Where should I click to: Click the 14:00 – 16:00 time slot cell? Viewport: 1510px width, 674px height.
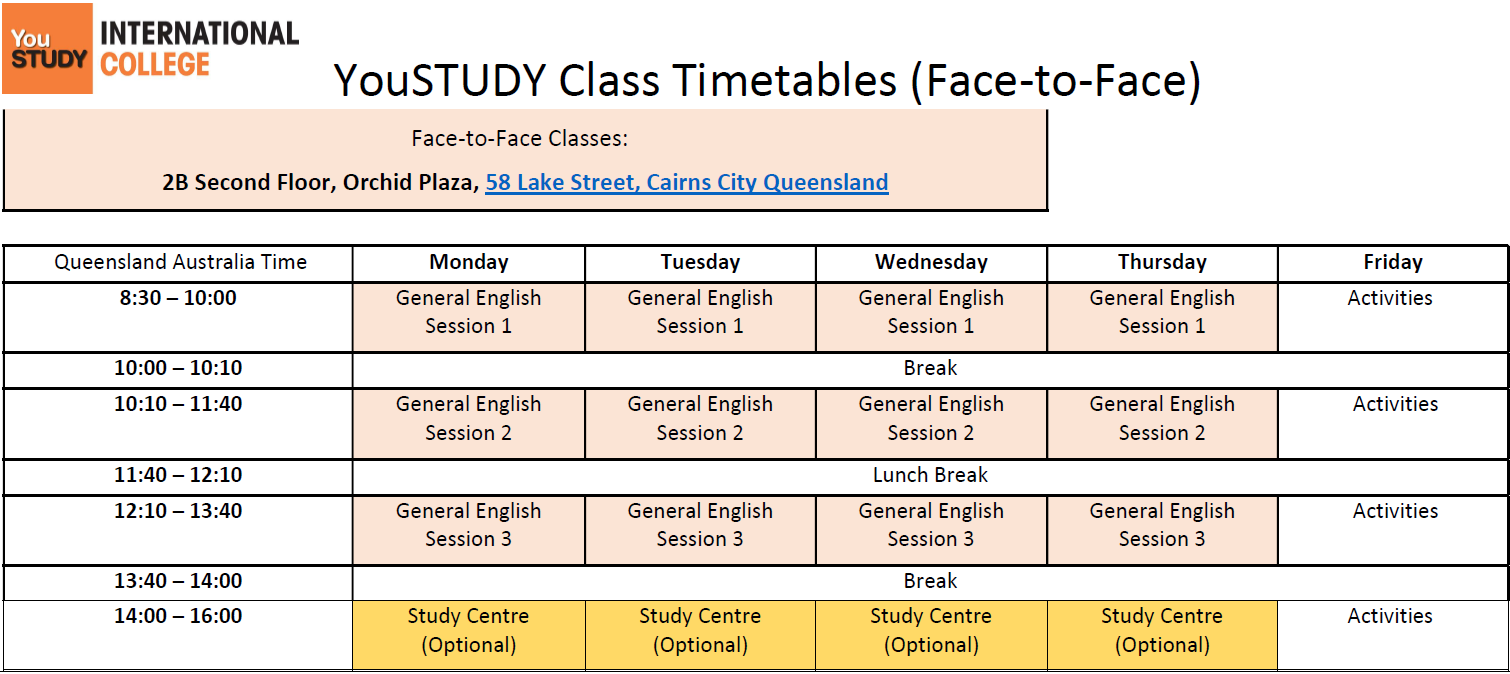point(178,617)
